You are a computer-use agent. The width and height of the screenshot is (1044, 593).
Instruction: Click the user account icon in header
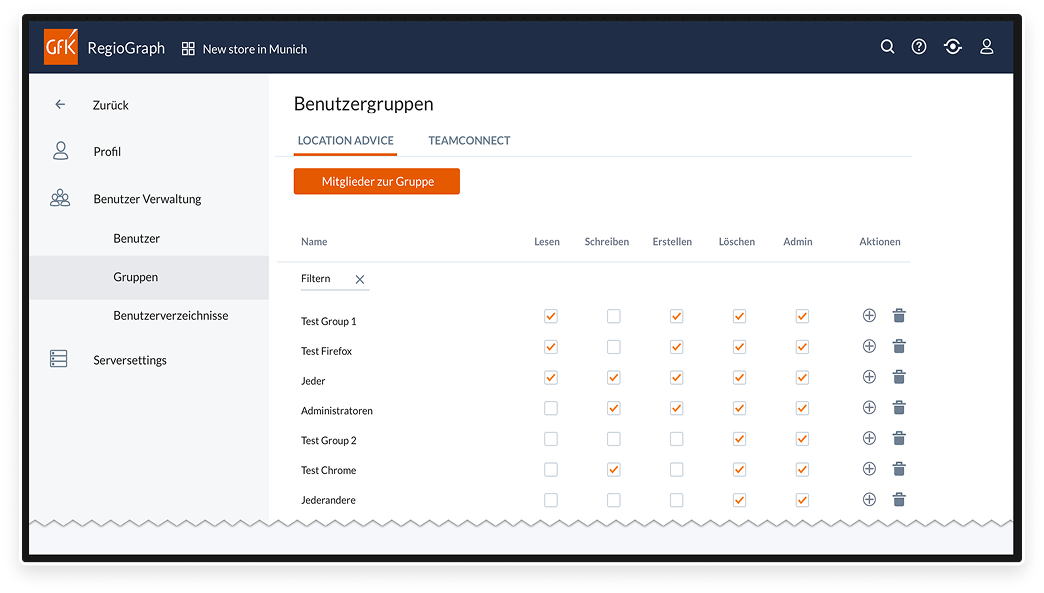coord(986,47)
